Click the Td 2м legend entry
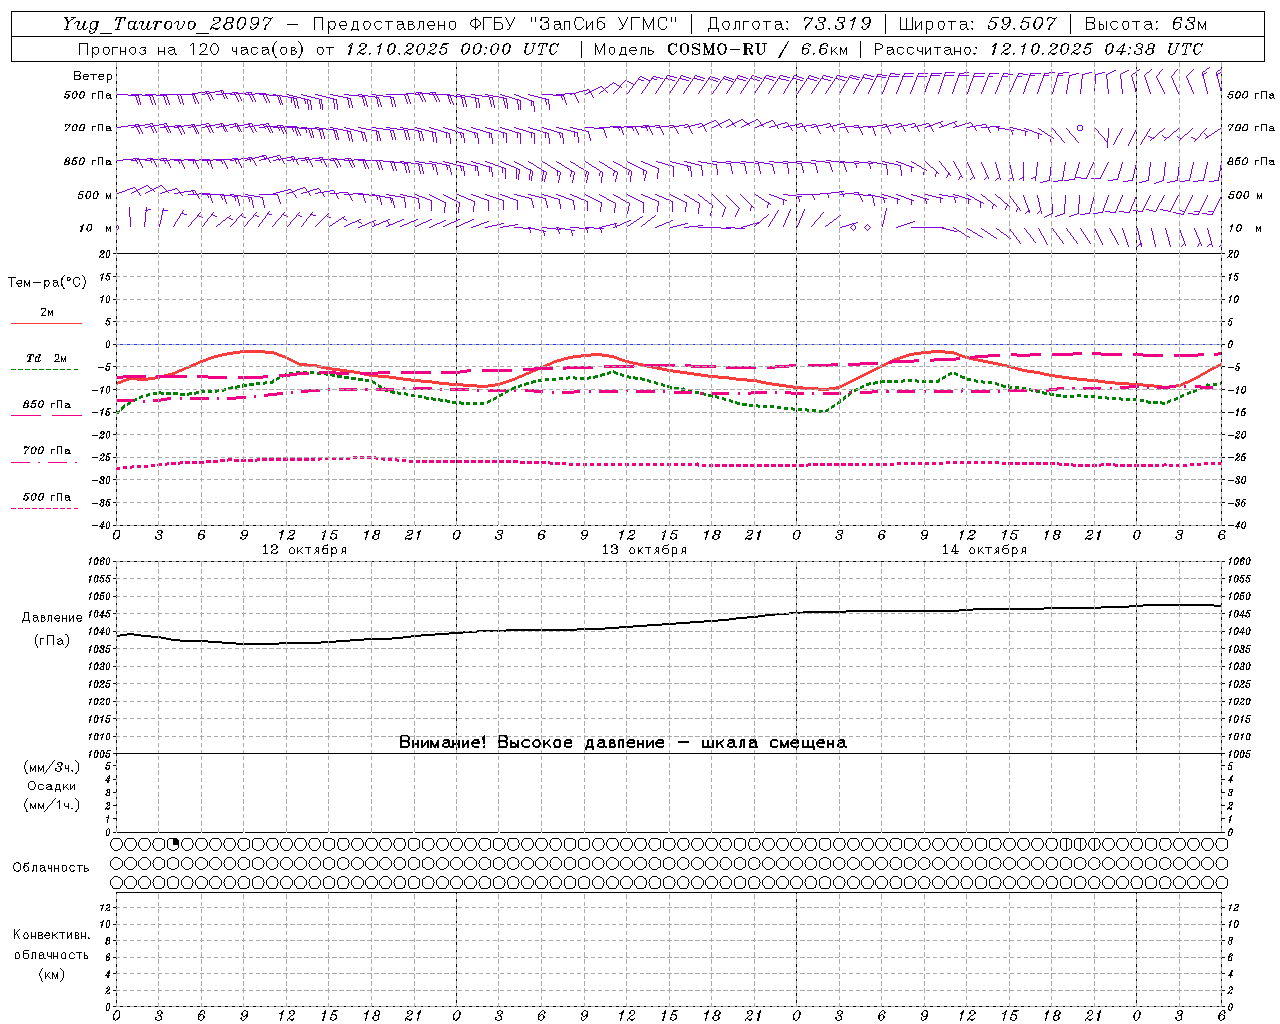 point(46,358)
